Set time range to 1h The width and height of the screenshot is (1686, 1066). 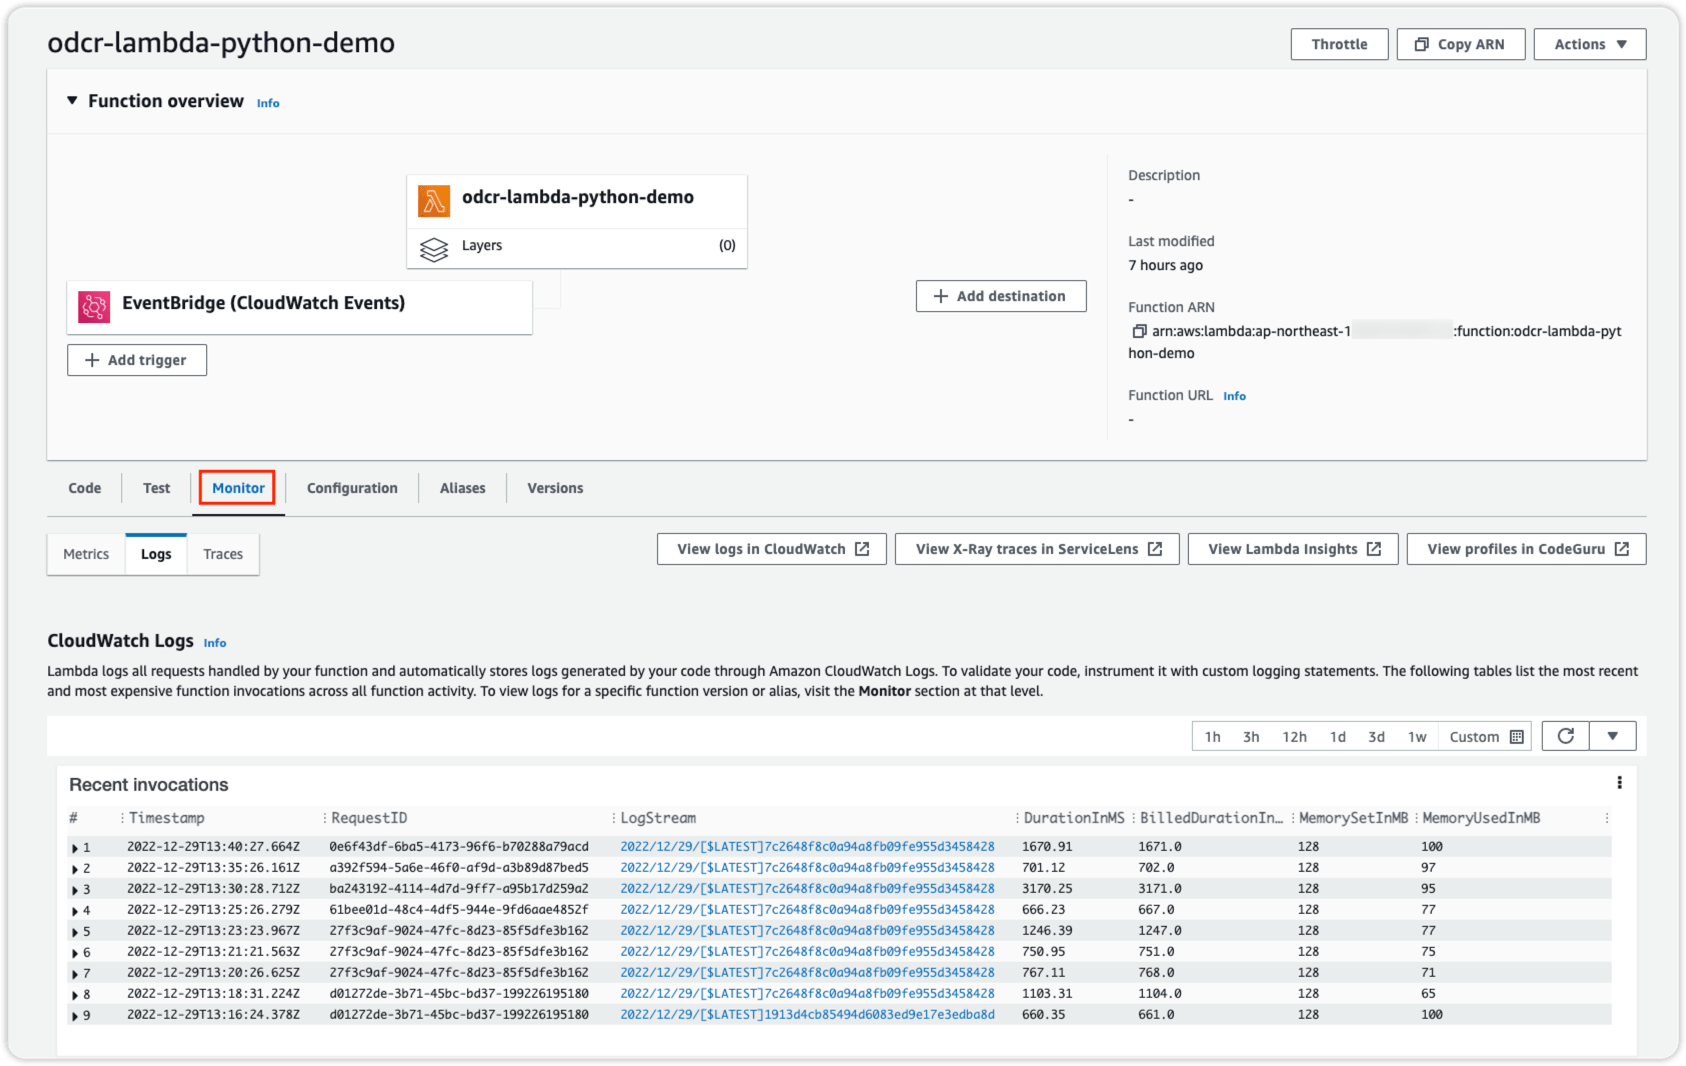[1212, 737]
